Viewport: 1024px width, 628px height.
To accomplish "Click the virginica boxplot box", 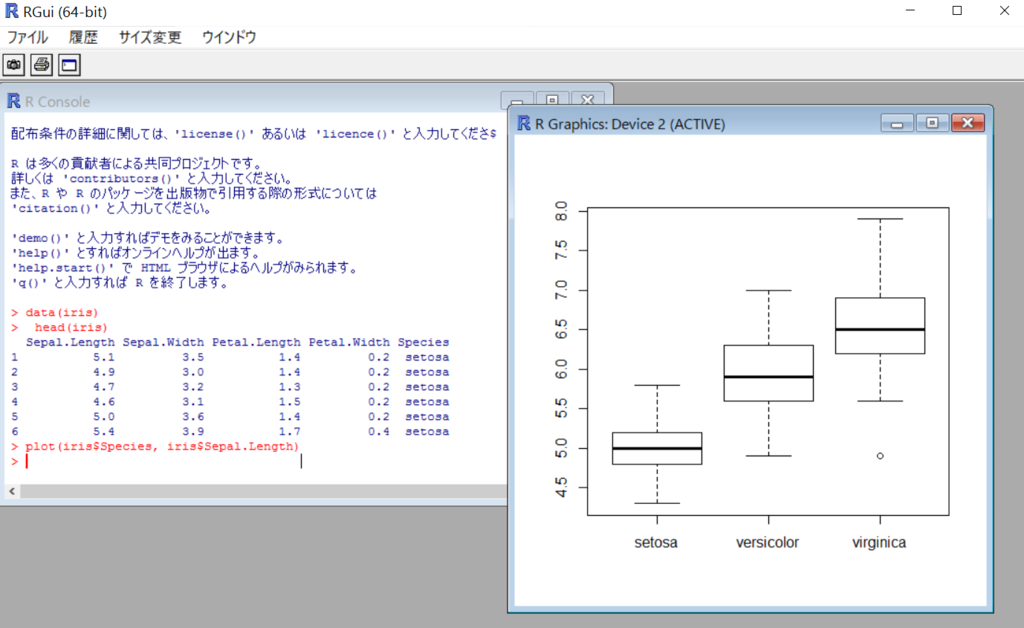I will [880, 326].
